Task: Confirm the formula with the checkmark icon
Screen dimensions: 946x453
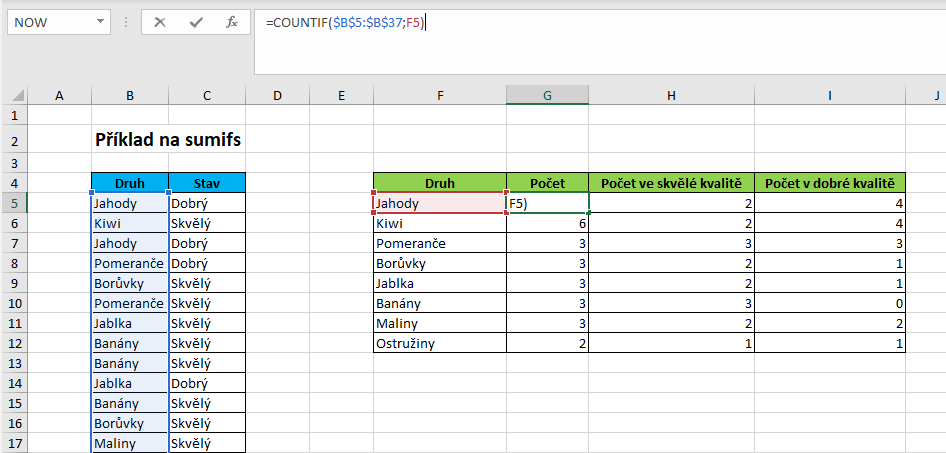Action: 195,23
